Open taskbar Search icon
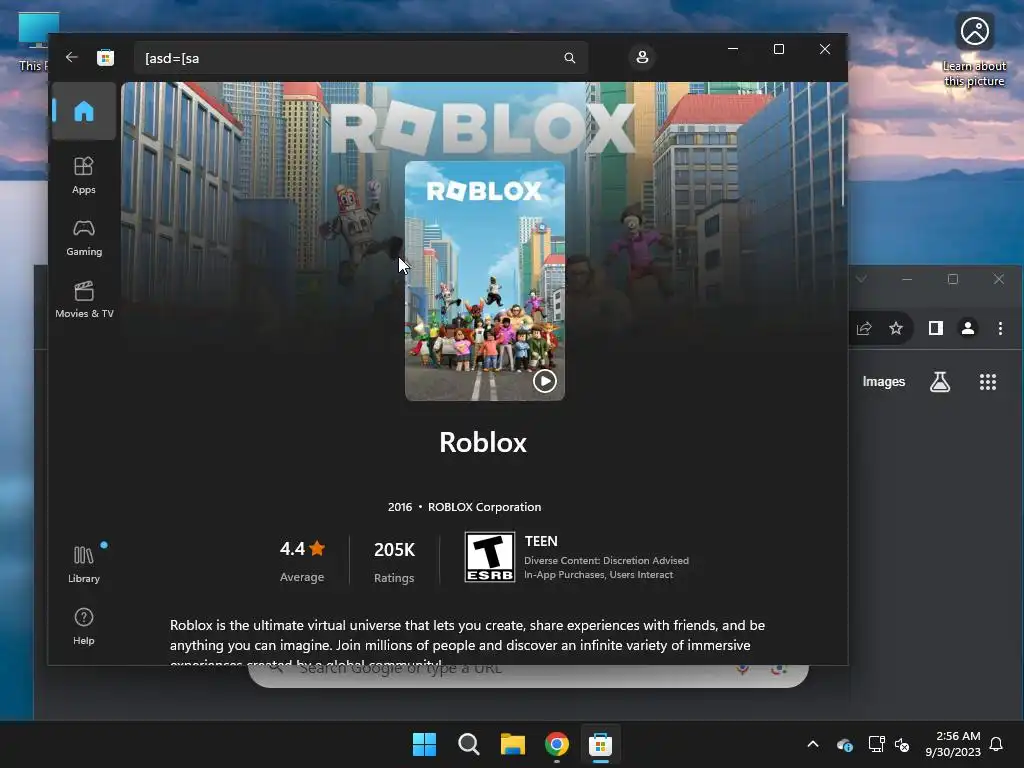 468,744
